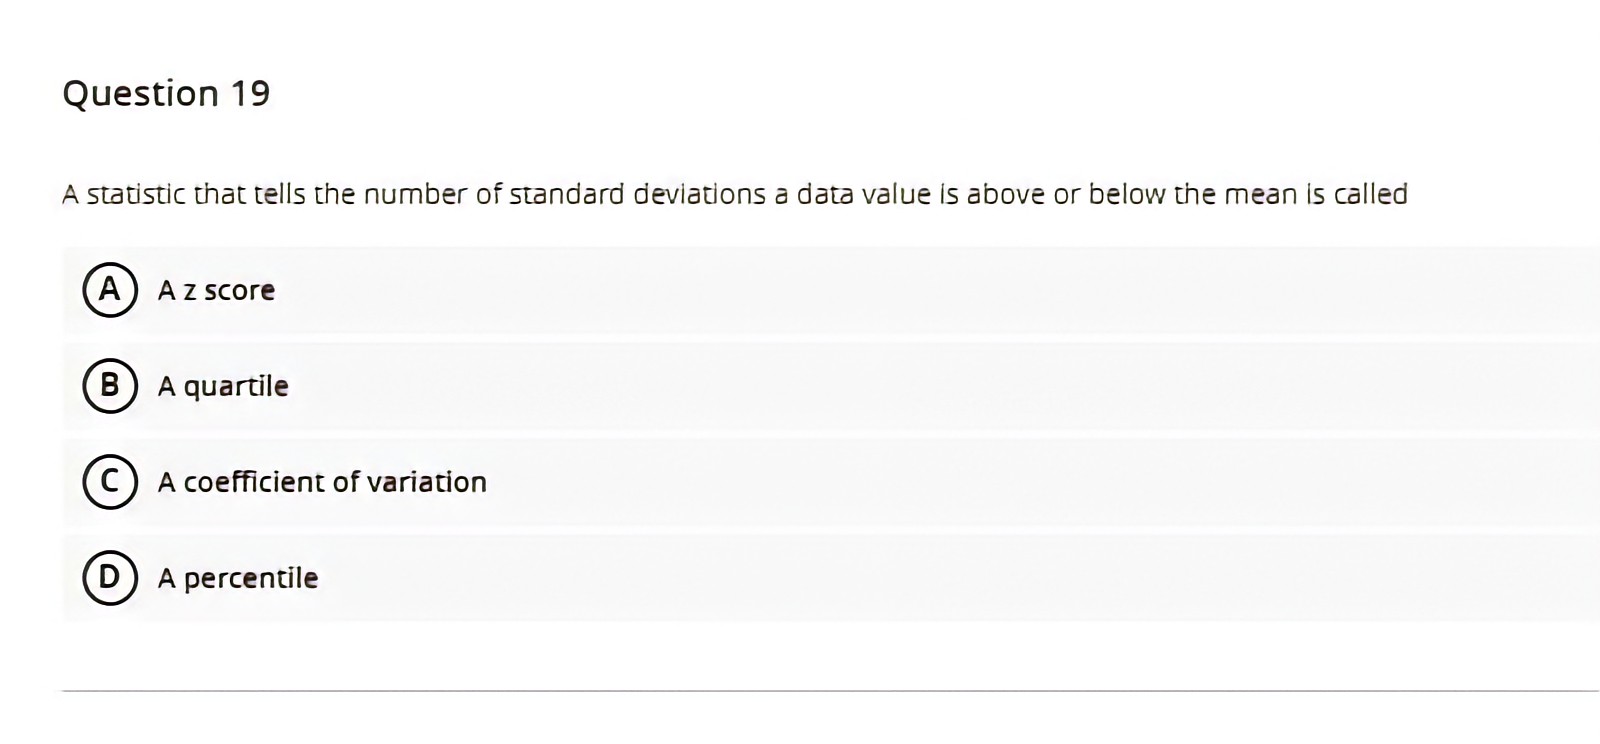Click the circled letter A icon

click(110, 291)
